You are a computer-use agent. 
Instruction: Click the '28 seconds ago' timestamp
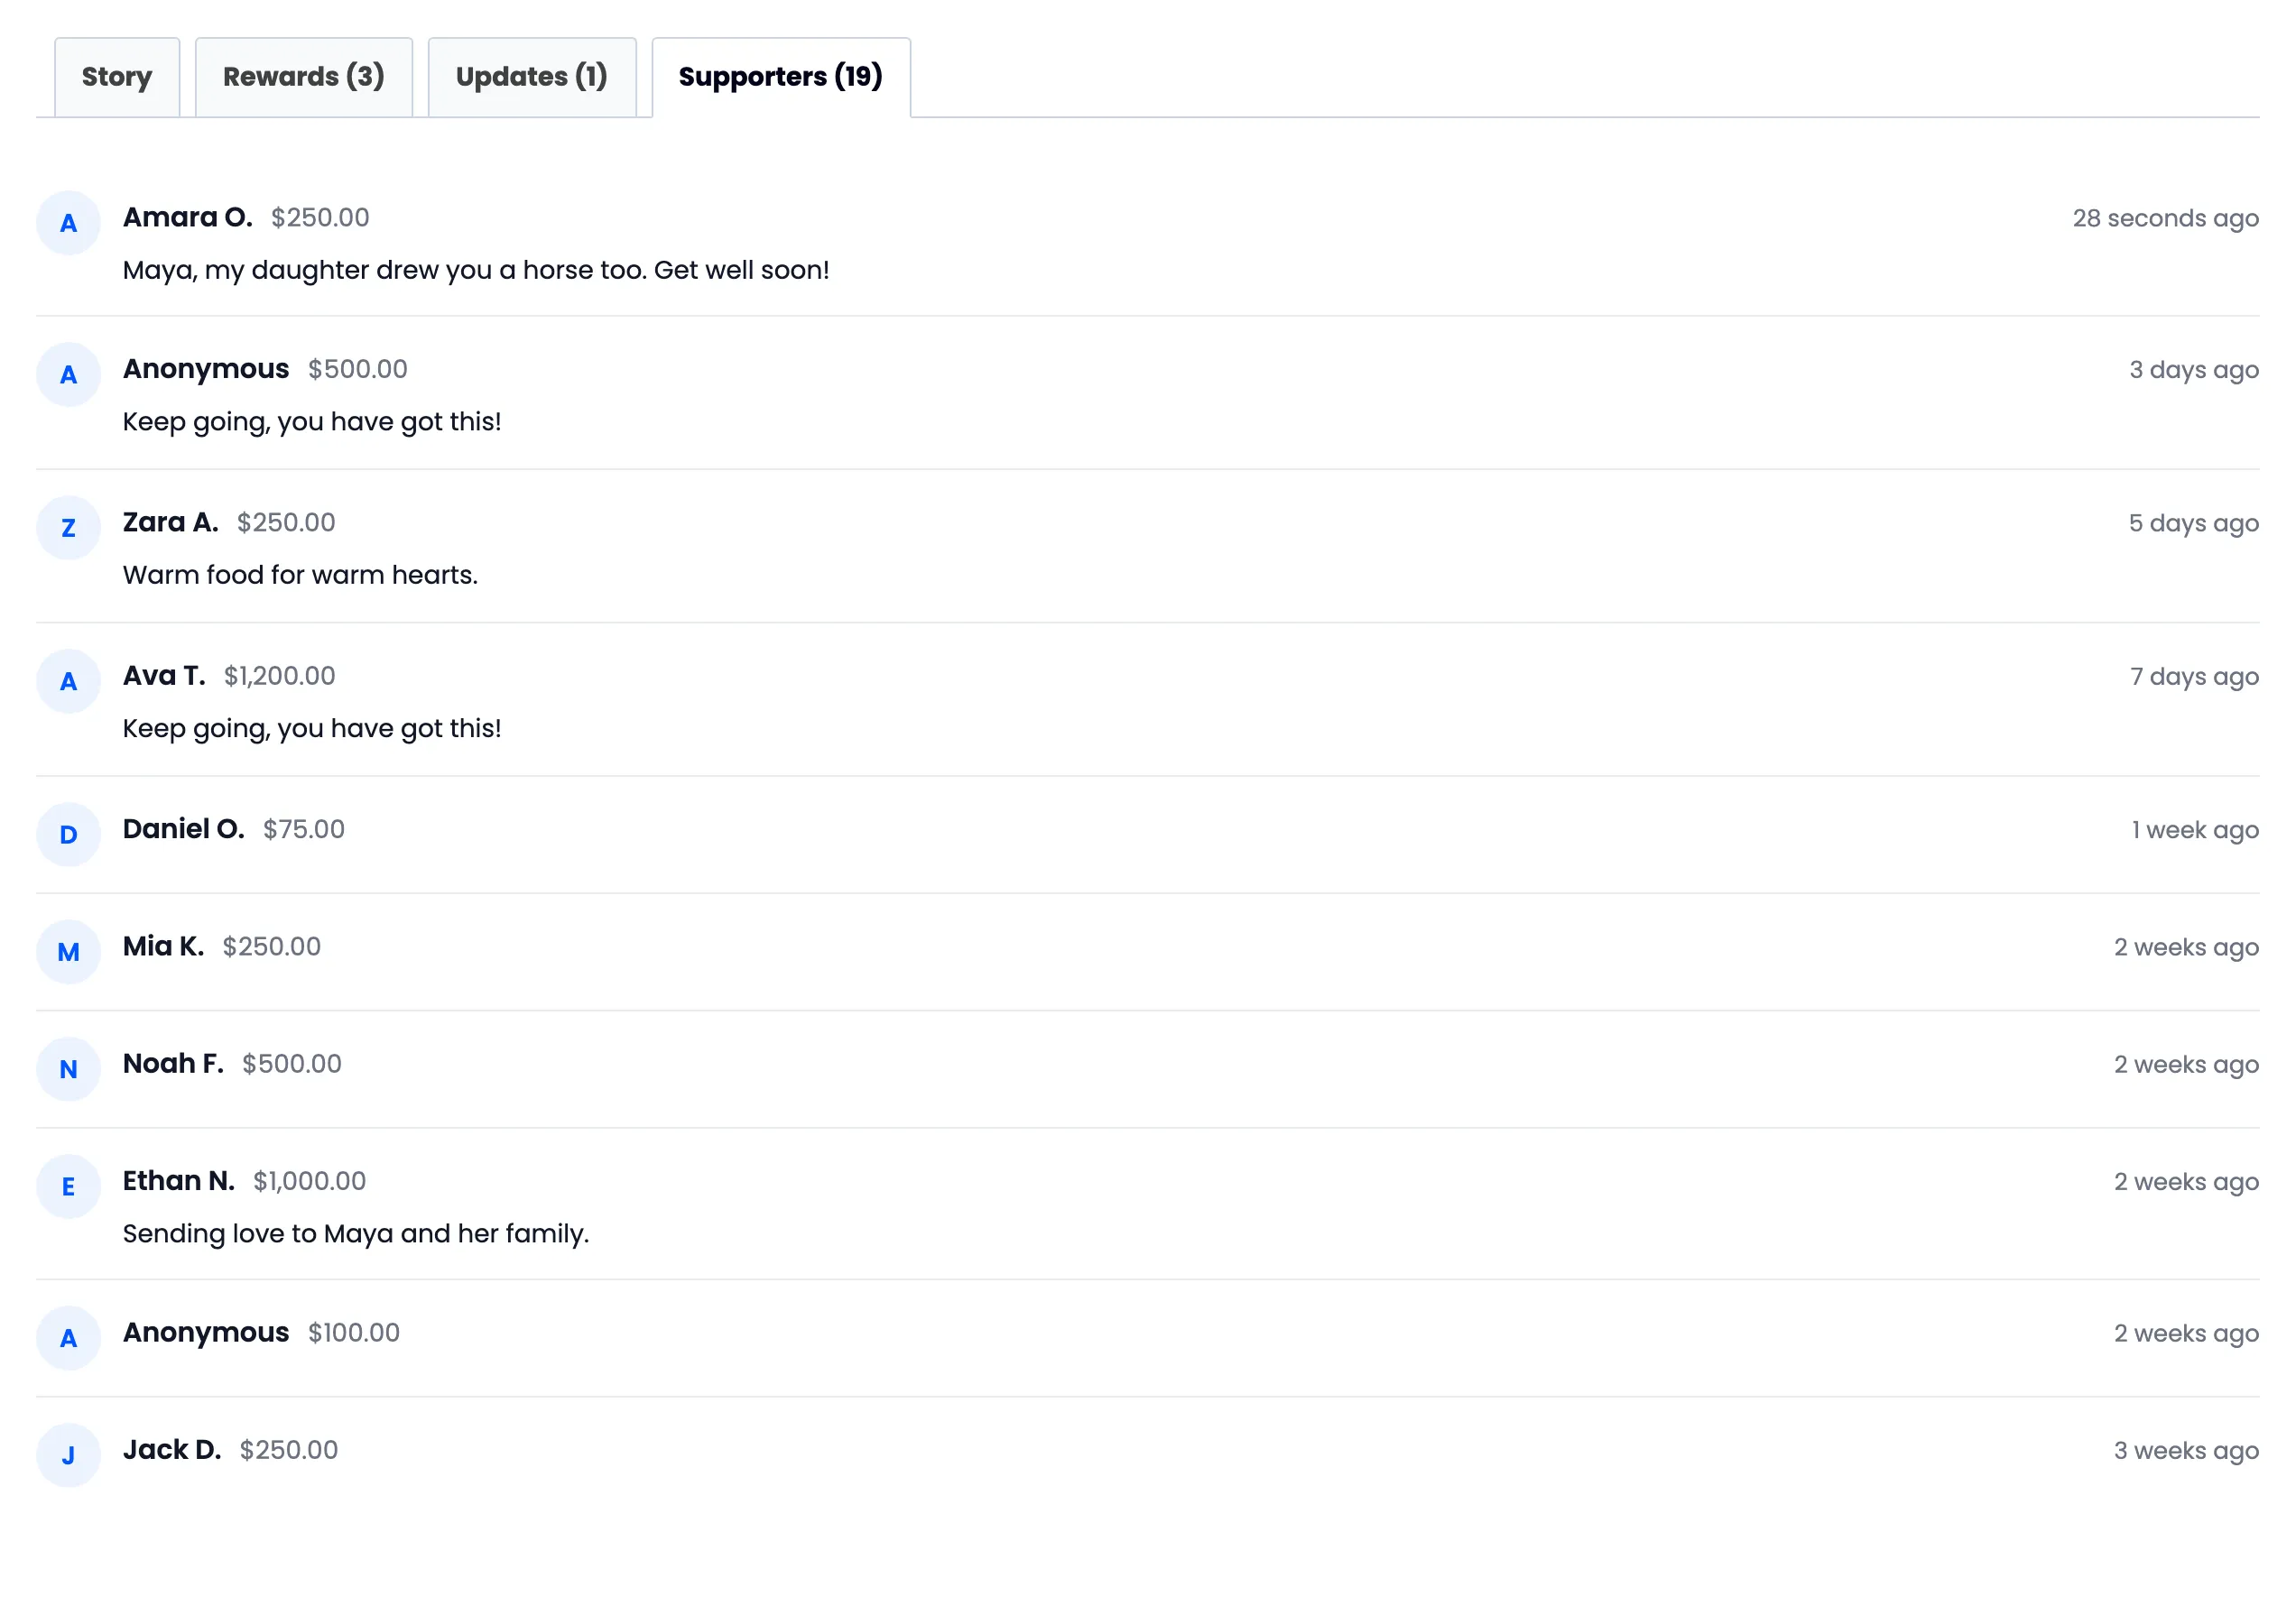(2165, 218)
